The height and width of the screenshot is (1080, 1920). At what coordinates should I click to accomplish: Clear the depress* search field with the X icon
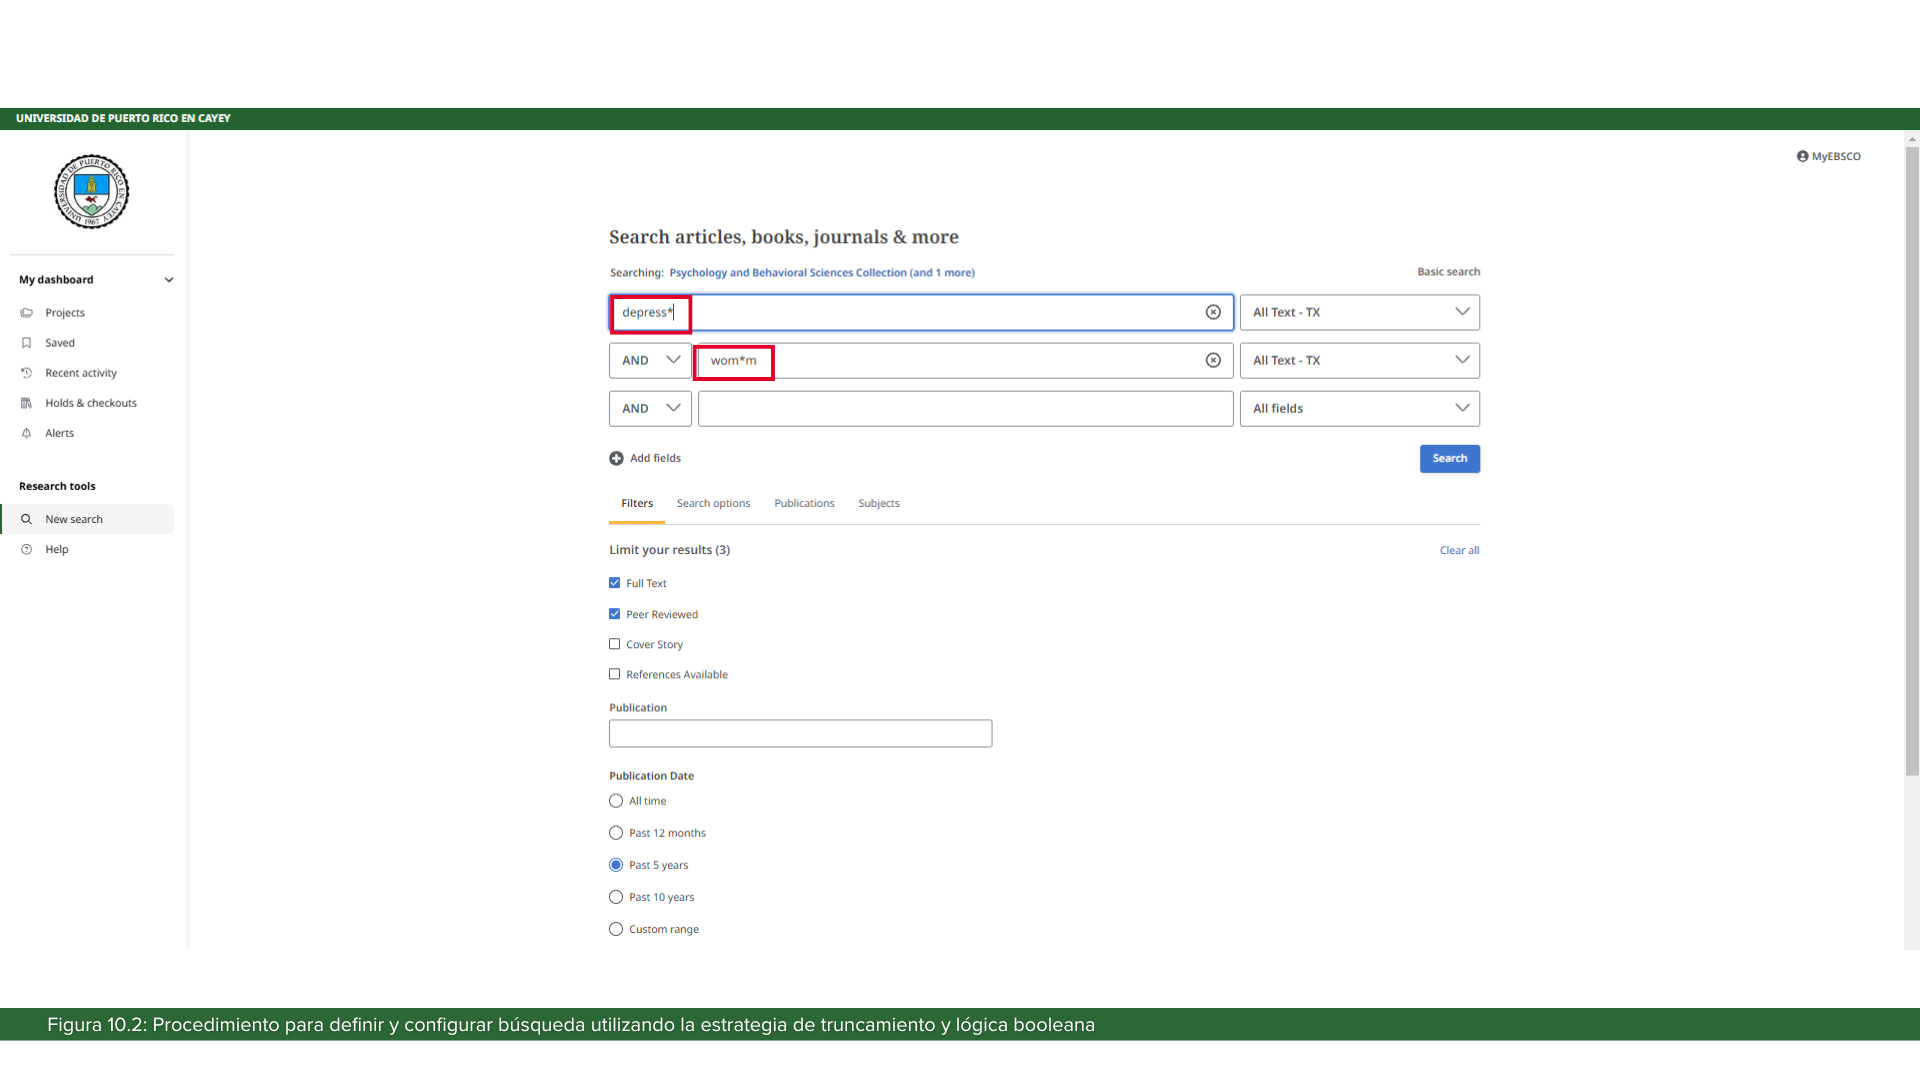click(1213, 312)
